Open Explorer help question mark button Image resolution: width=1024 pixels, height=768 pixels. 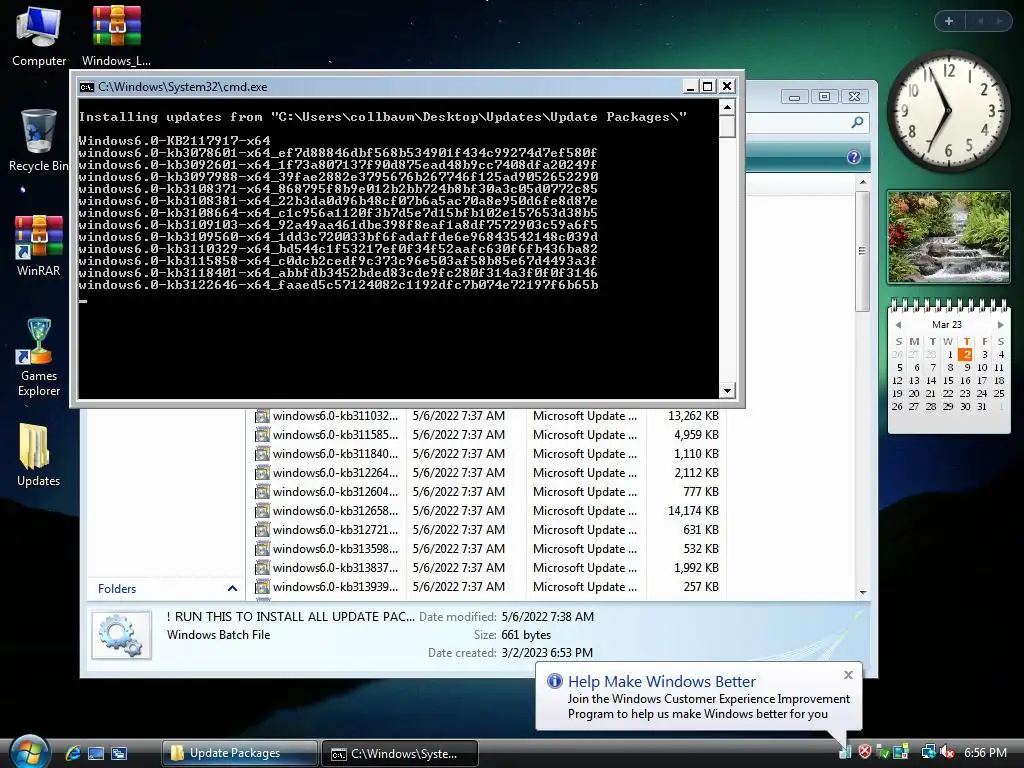[x=854, y=157]
